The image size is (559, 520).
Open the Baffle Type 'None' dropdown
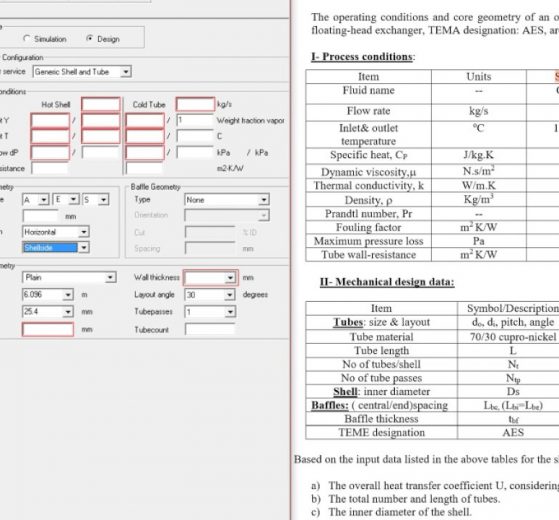264,200
